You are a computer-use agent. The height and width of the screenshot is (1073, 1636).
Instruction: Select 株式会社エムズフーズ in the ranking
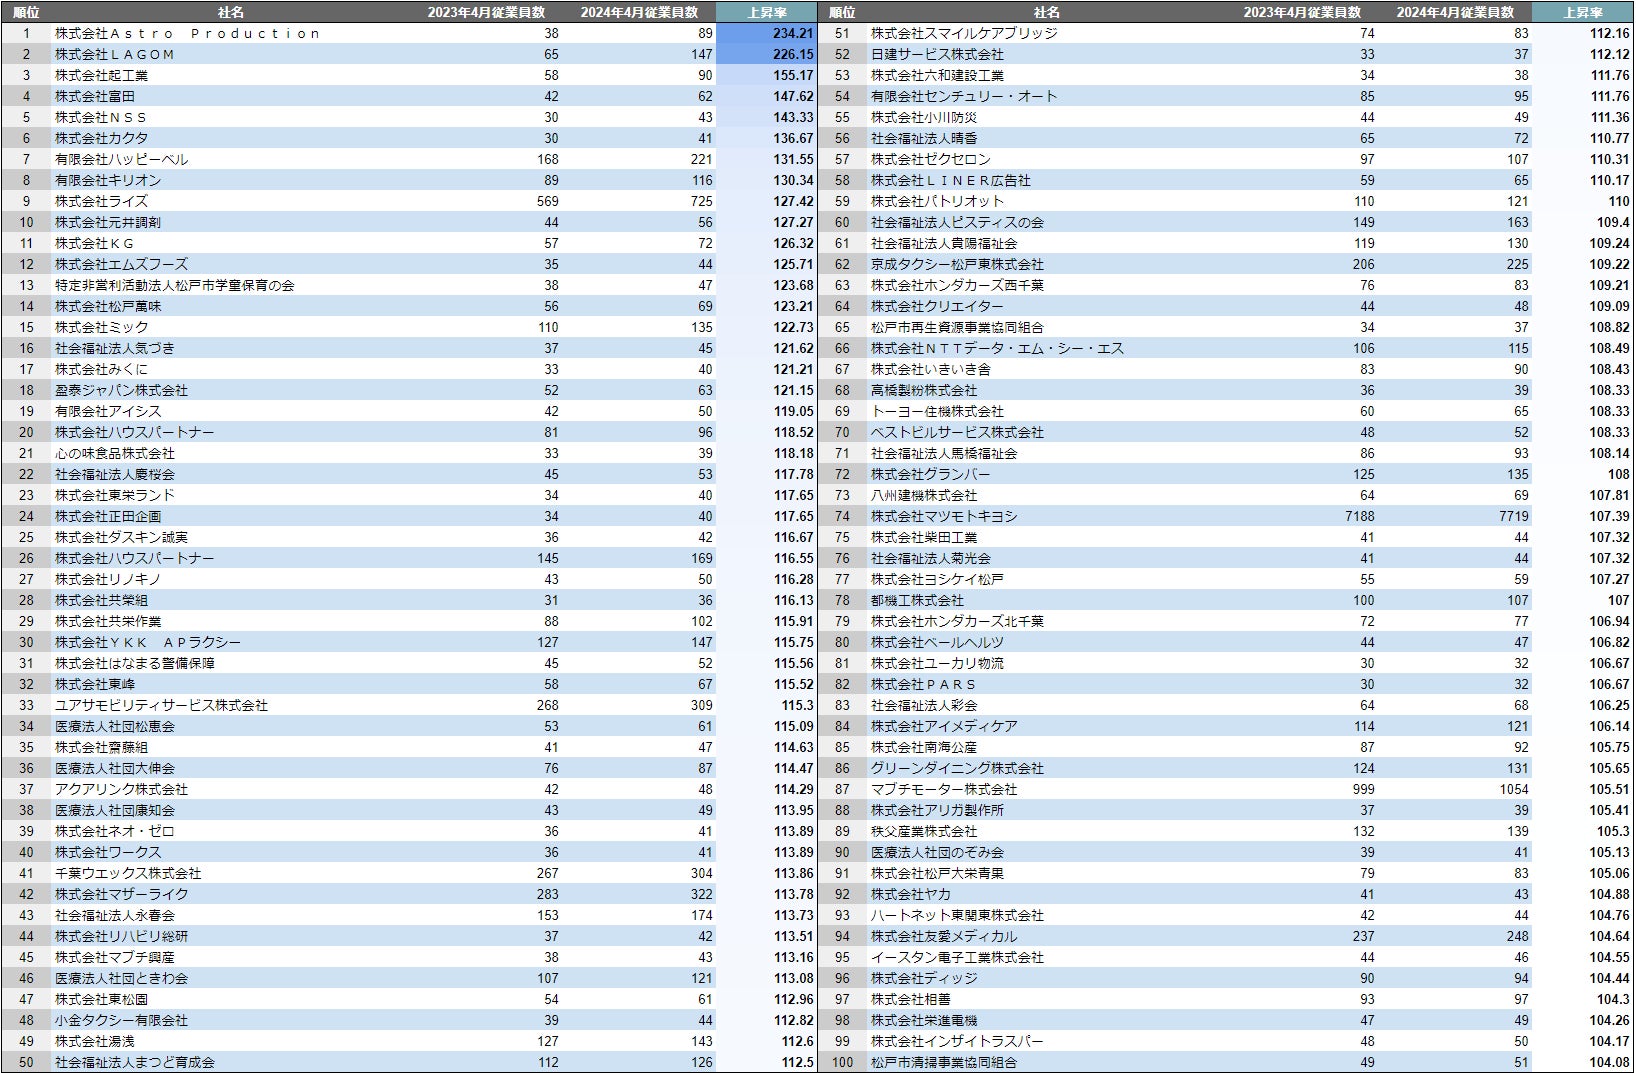[x=121, y=264]
